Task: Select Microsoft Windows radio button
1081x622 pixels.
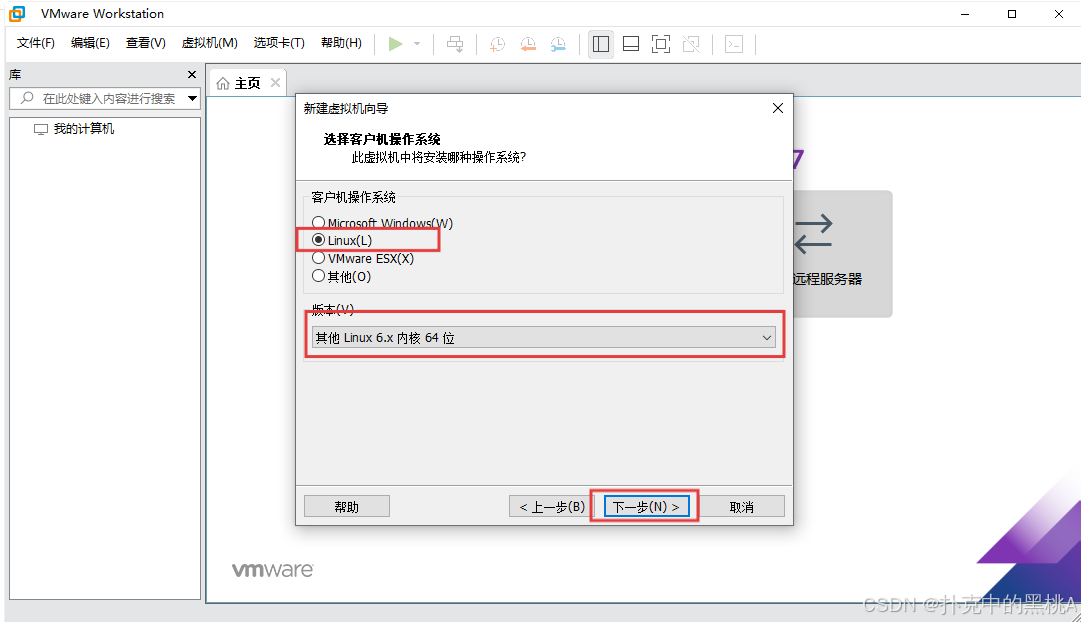Action: [318, 223]
